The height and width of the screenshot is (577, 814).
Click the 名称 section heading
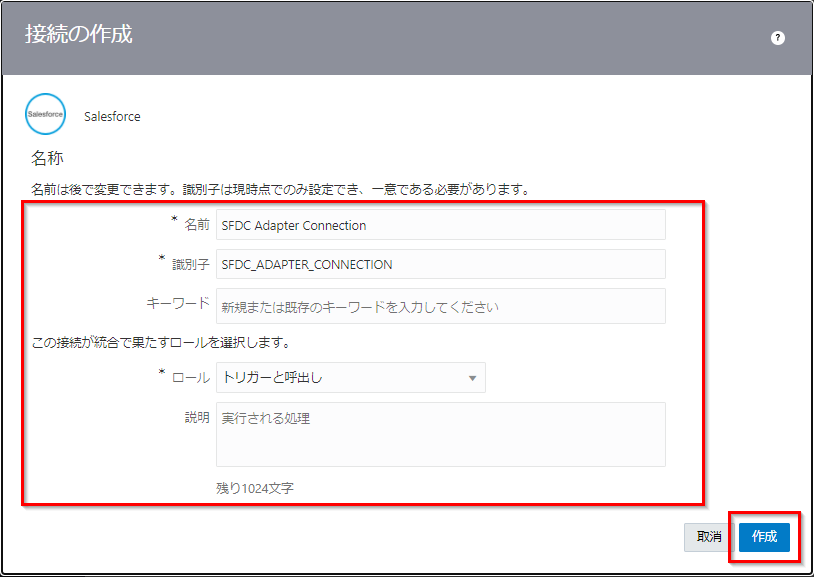point(48,158)
